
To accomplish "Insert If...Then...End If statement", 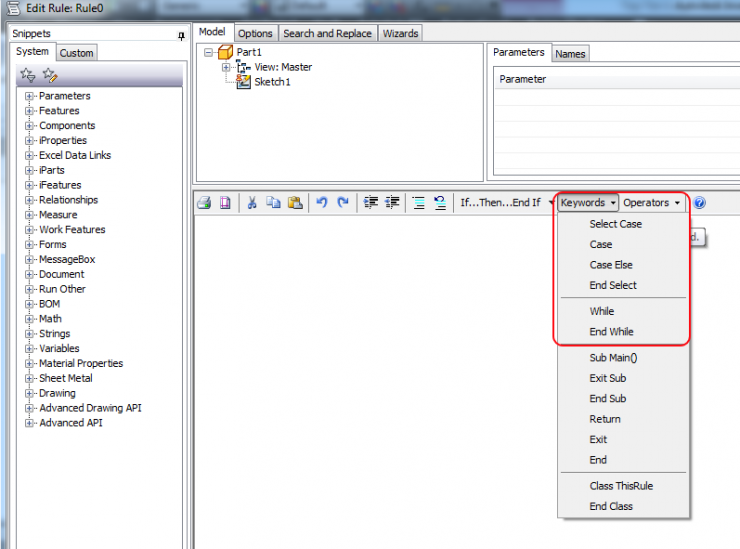I will [501, 203].
